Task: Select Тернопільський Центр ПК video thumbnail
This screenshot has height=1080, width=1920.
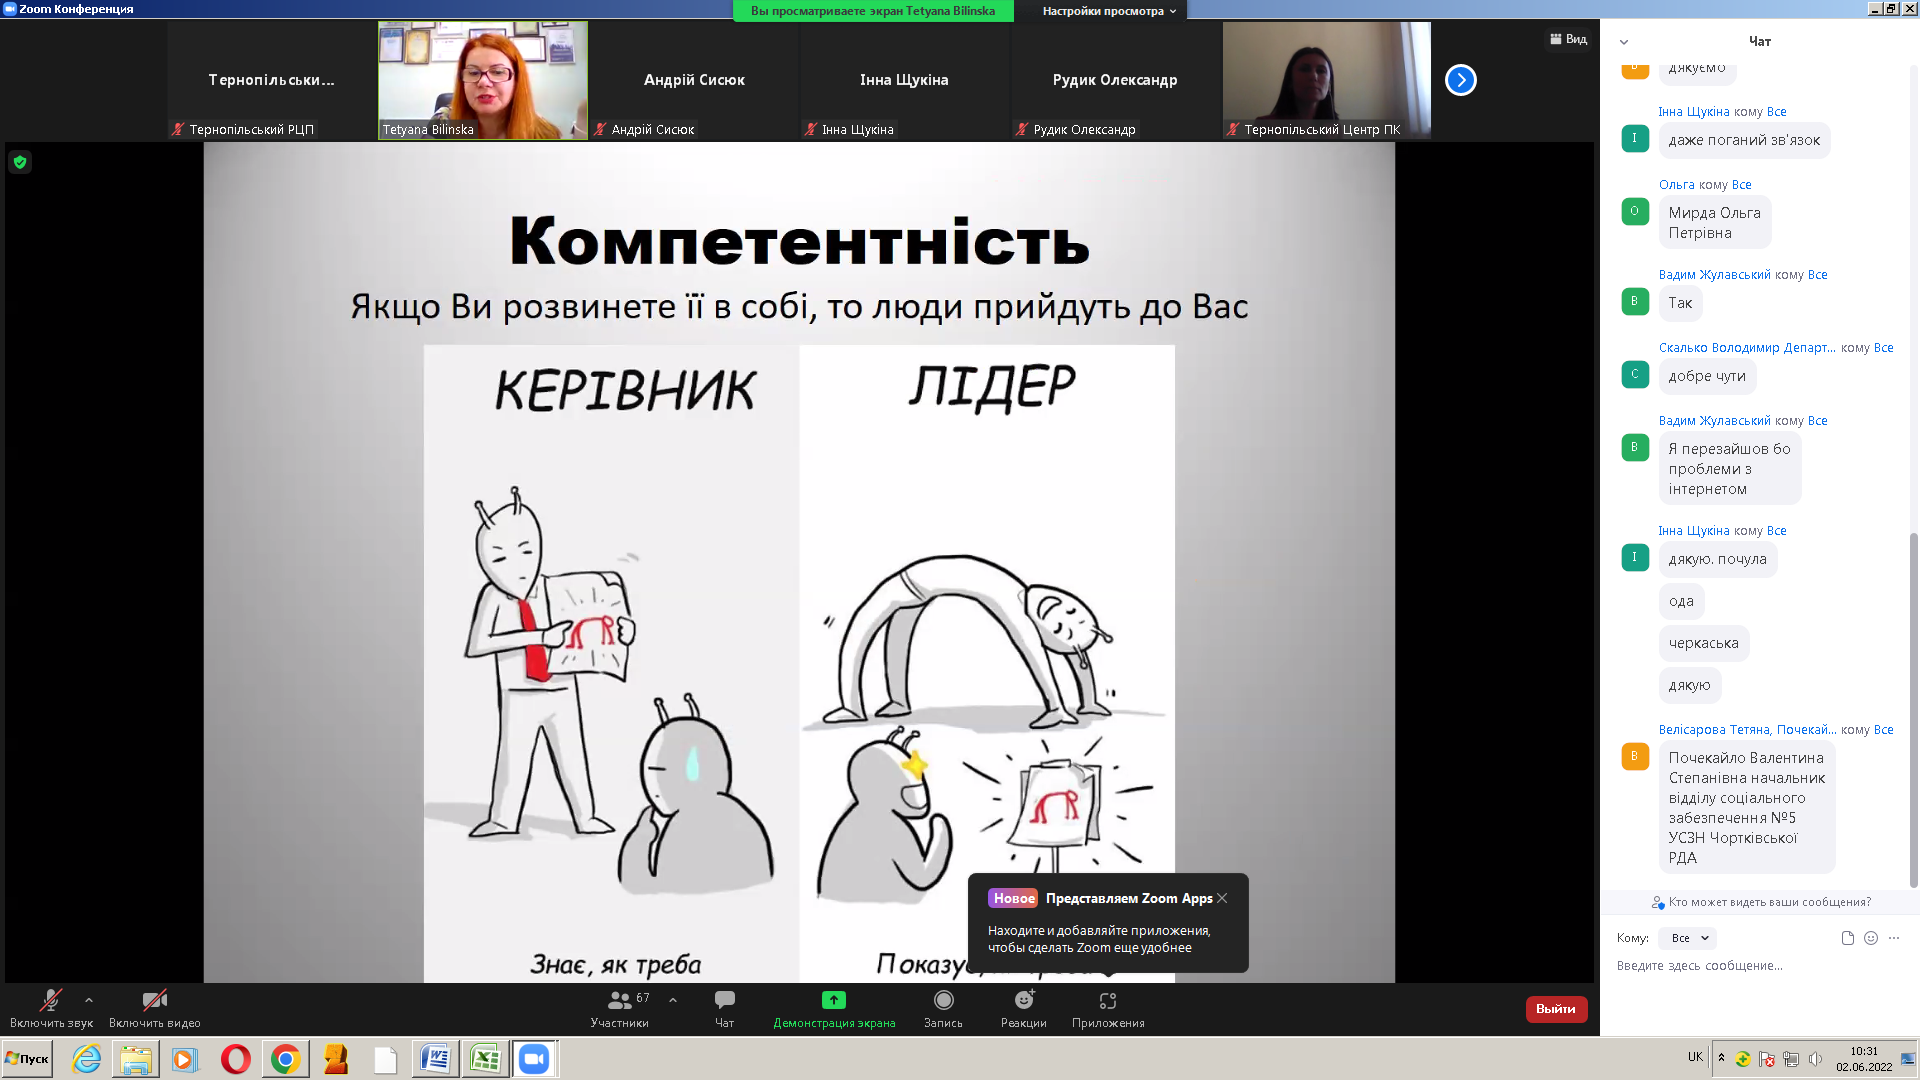Action: tap(1327, 80)
